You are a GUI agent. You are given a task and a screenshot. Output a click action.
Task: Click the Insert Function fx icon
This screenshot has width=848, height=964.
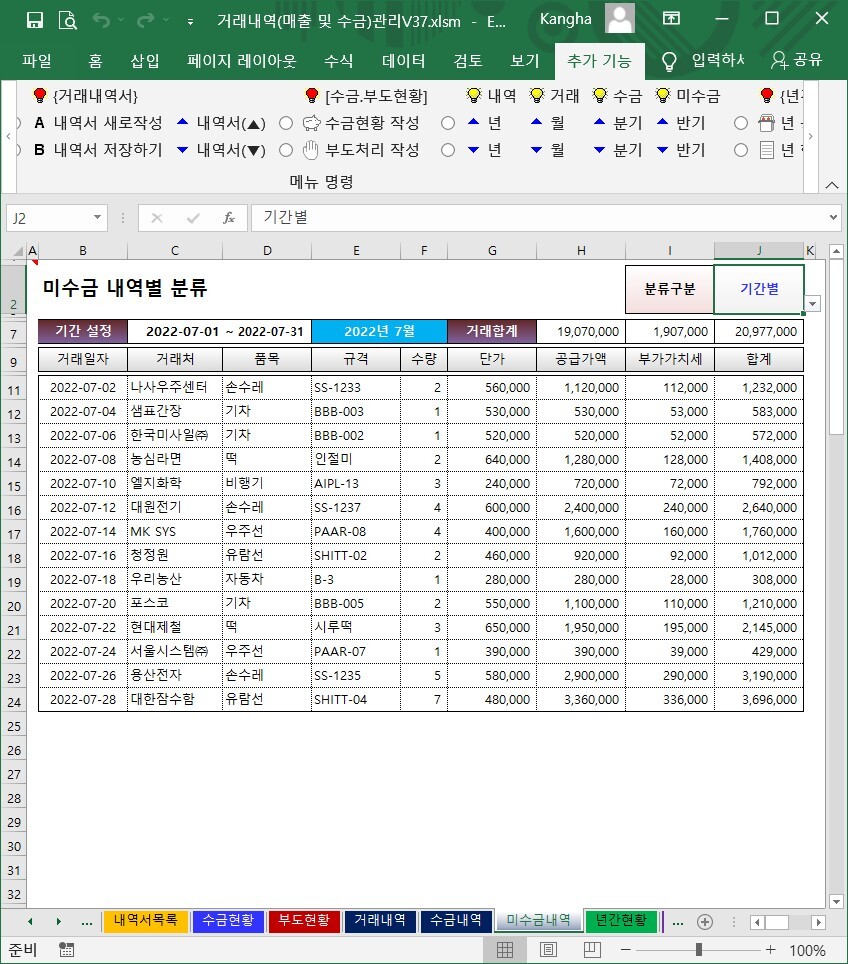click(229, 218)
